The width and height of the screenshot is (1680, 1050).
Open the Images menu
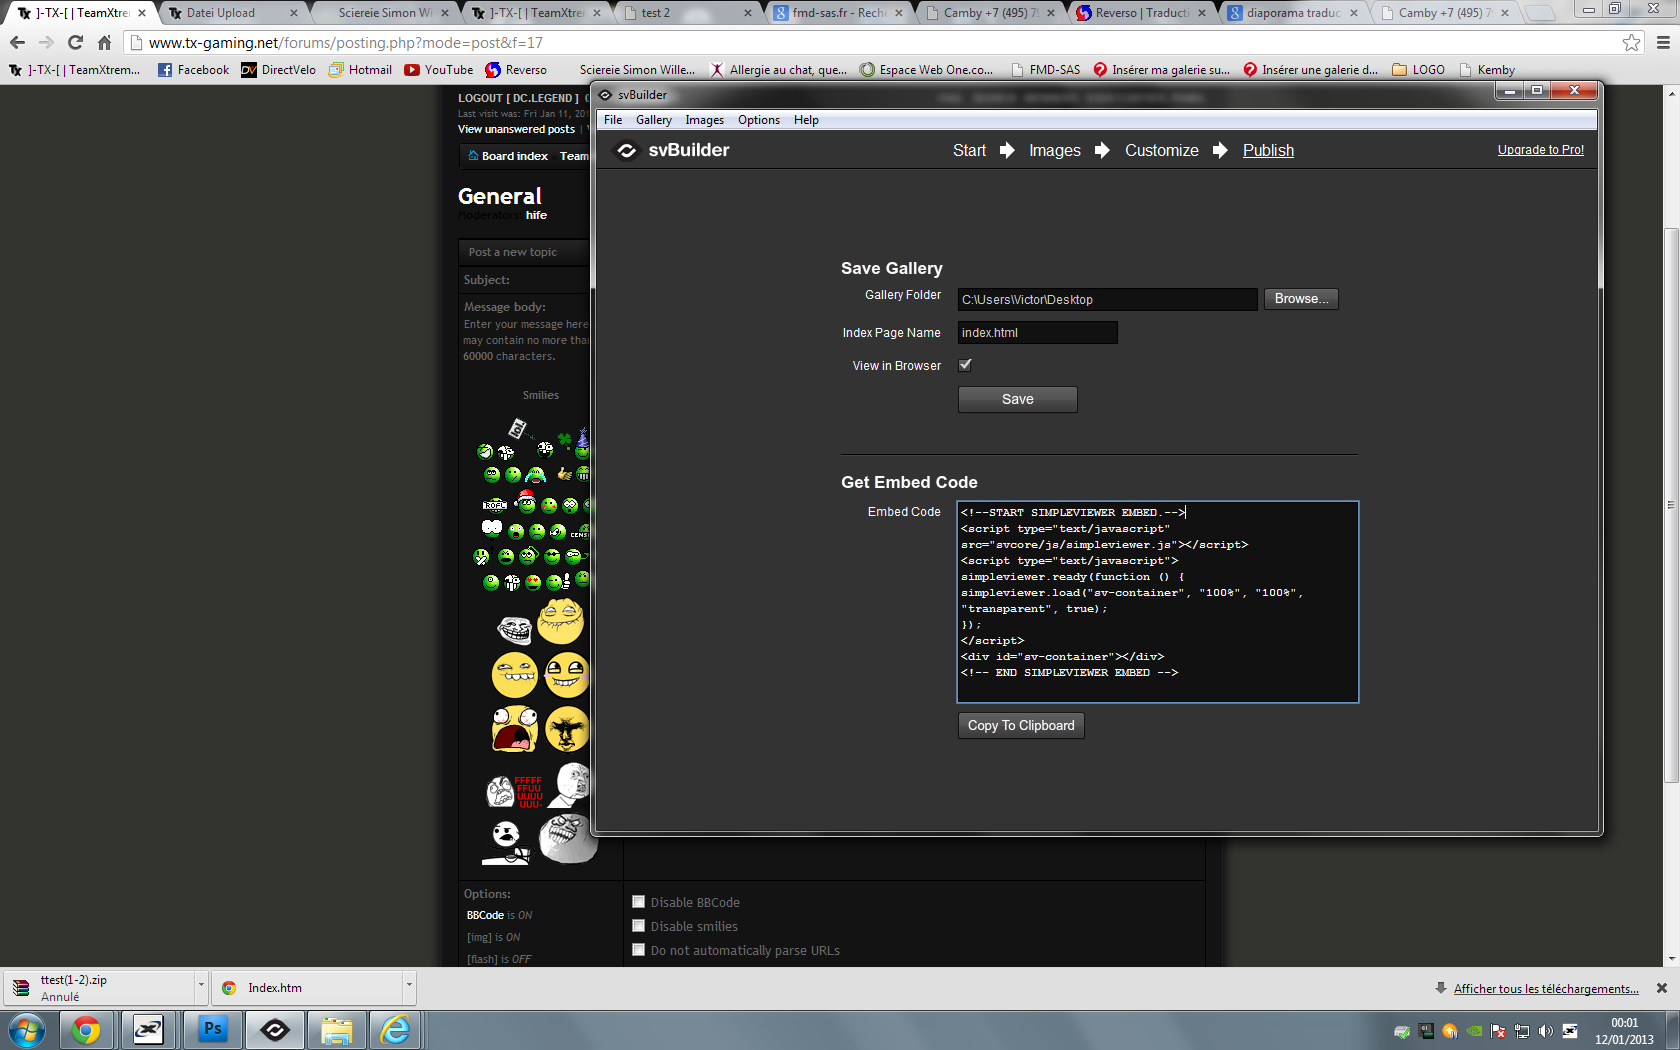[x=704, y=120]
